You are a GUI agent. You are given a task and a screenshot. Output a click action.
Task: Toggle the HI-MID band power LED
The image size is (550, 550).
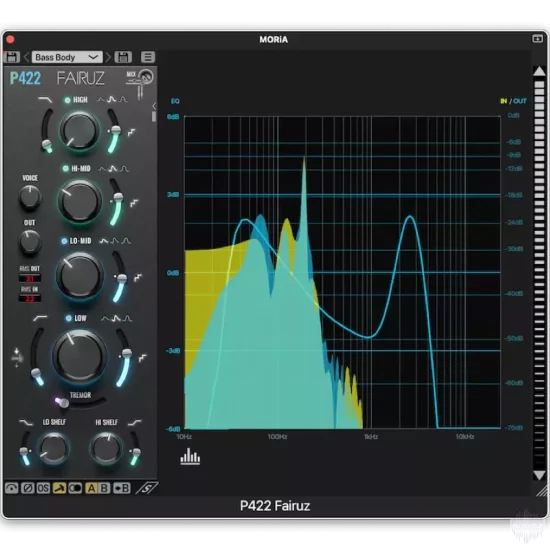point(66,169)
